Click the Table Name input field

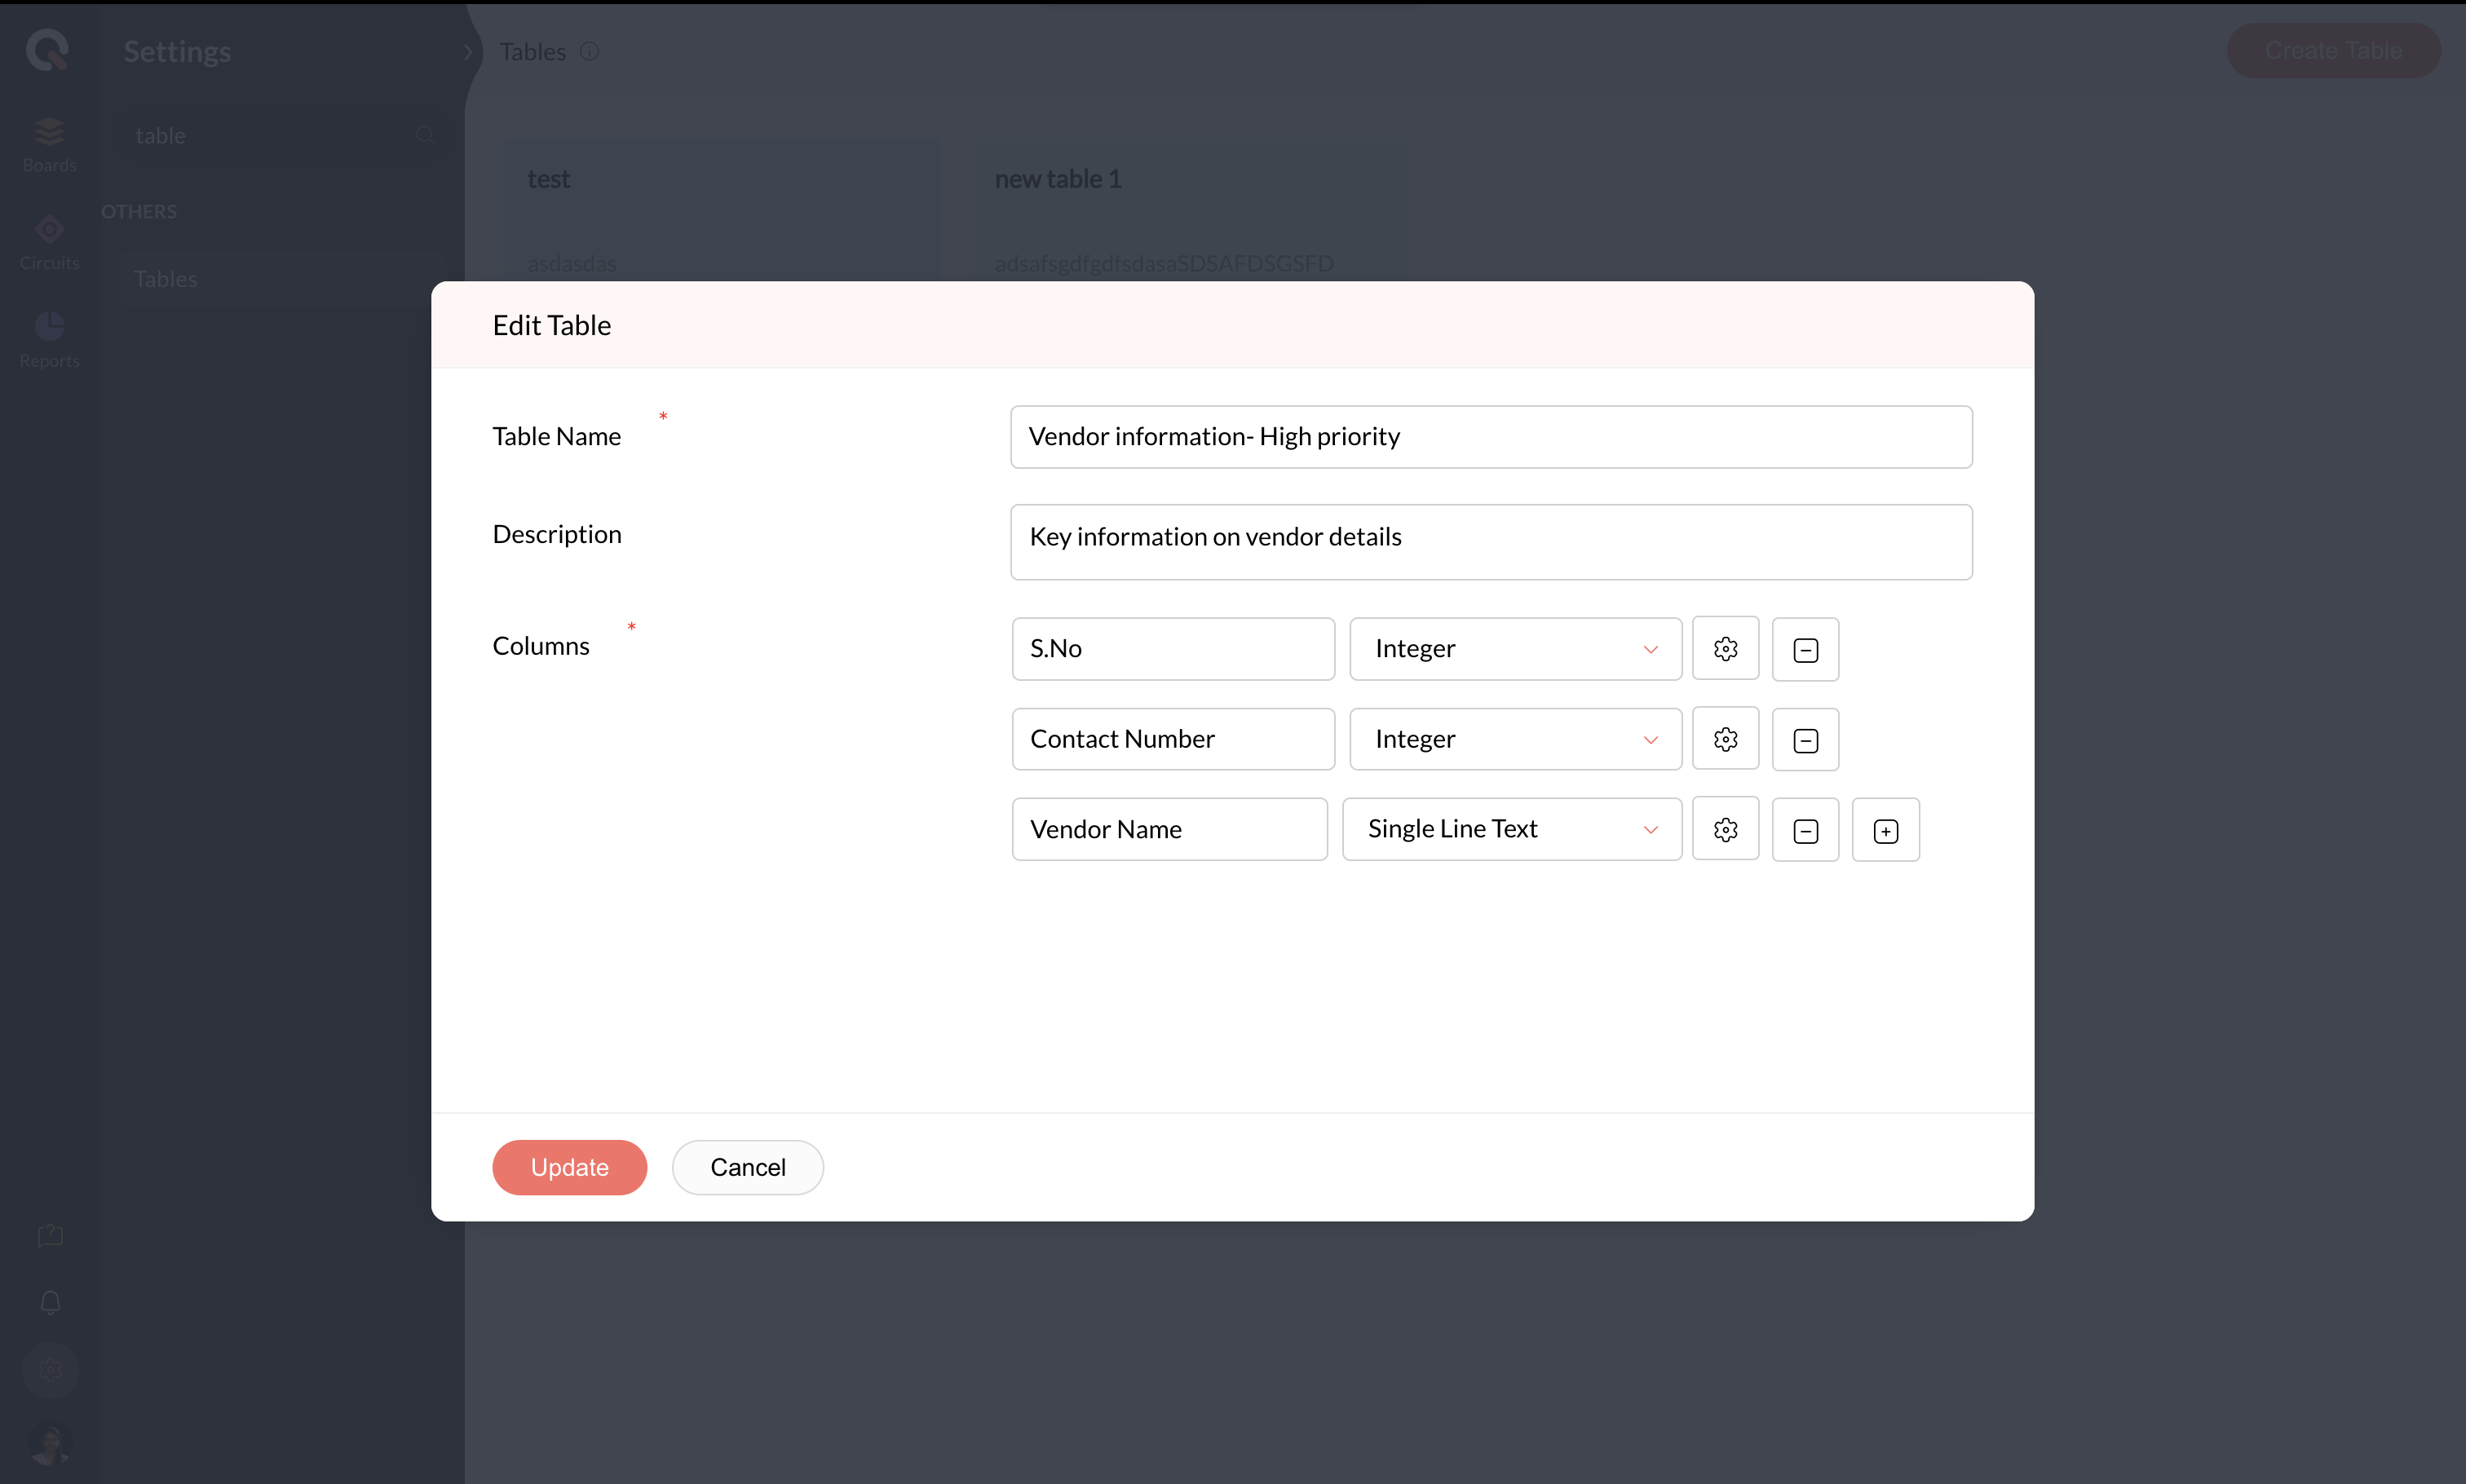[1490, 437]
